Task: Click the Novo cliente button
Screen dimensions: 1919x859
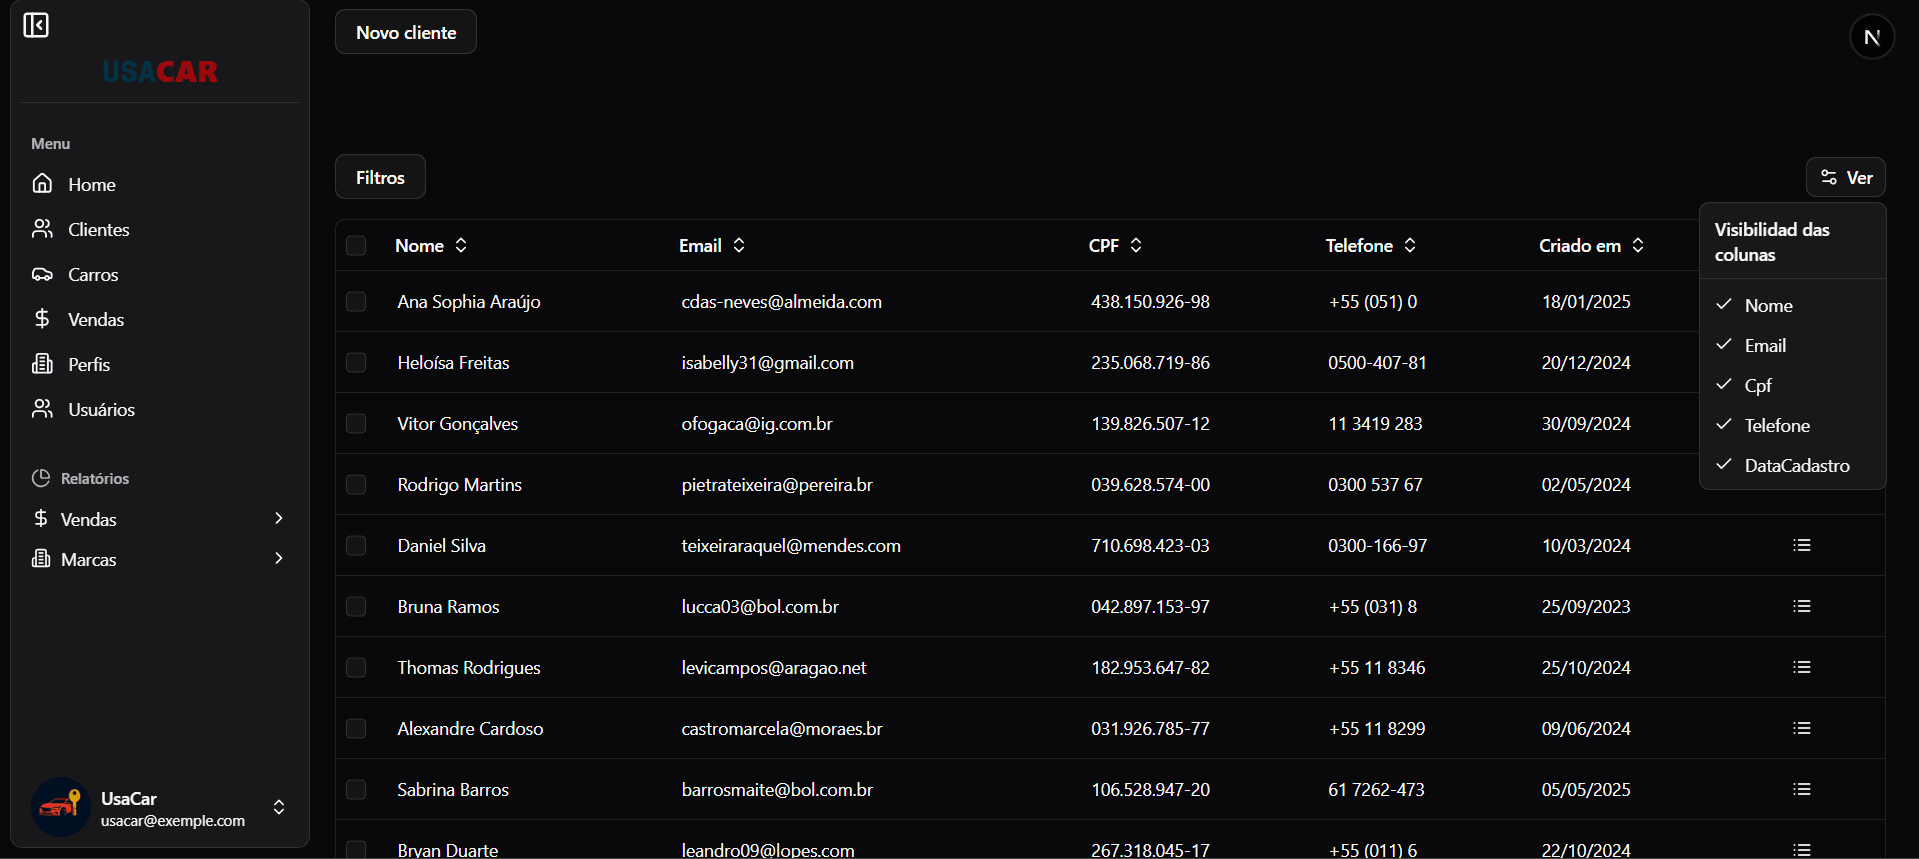Action: (x=406, y=32)
